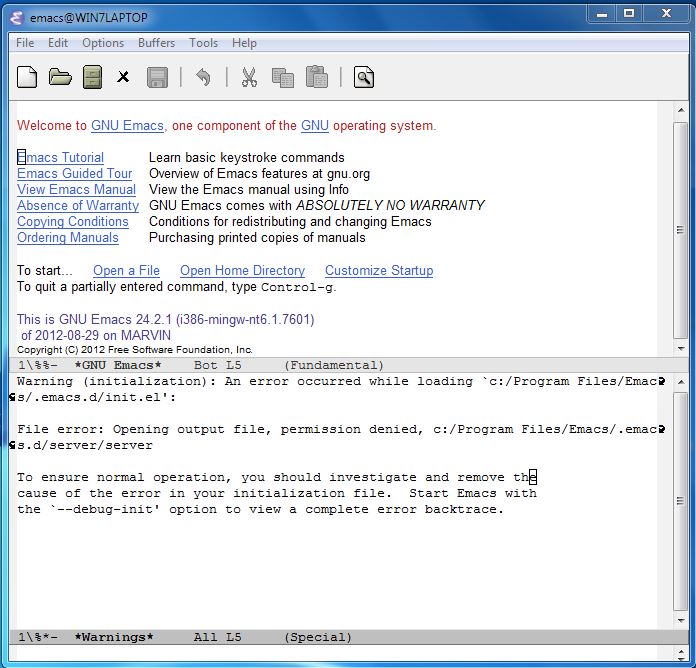This screenshot has width=696, height=668.
Task: Click '1\%%-' status at GNU Emacs mode line start
Action: (x=38, y=365)
